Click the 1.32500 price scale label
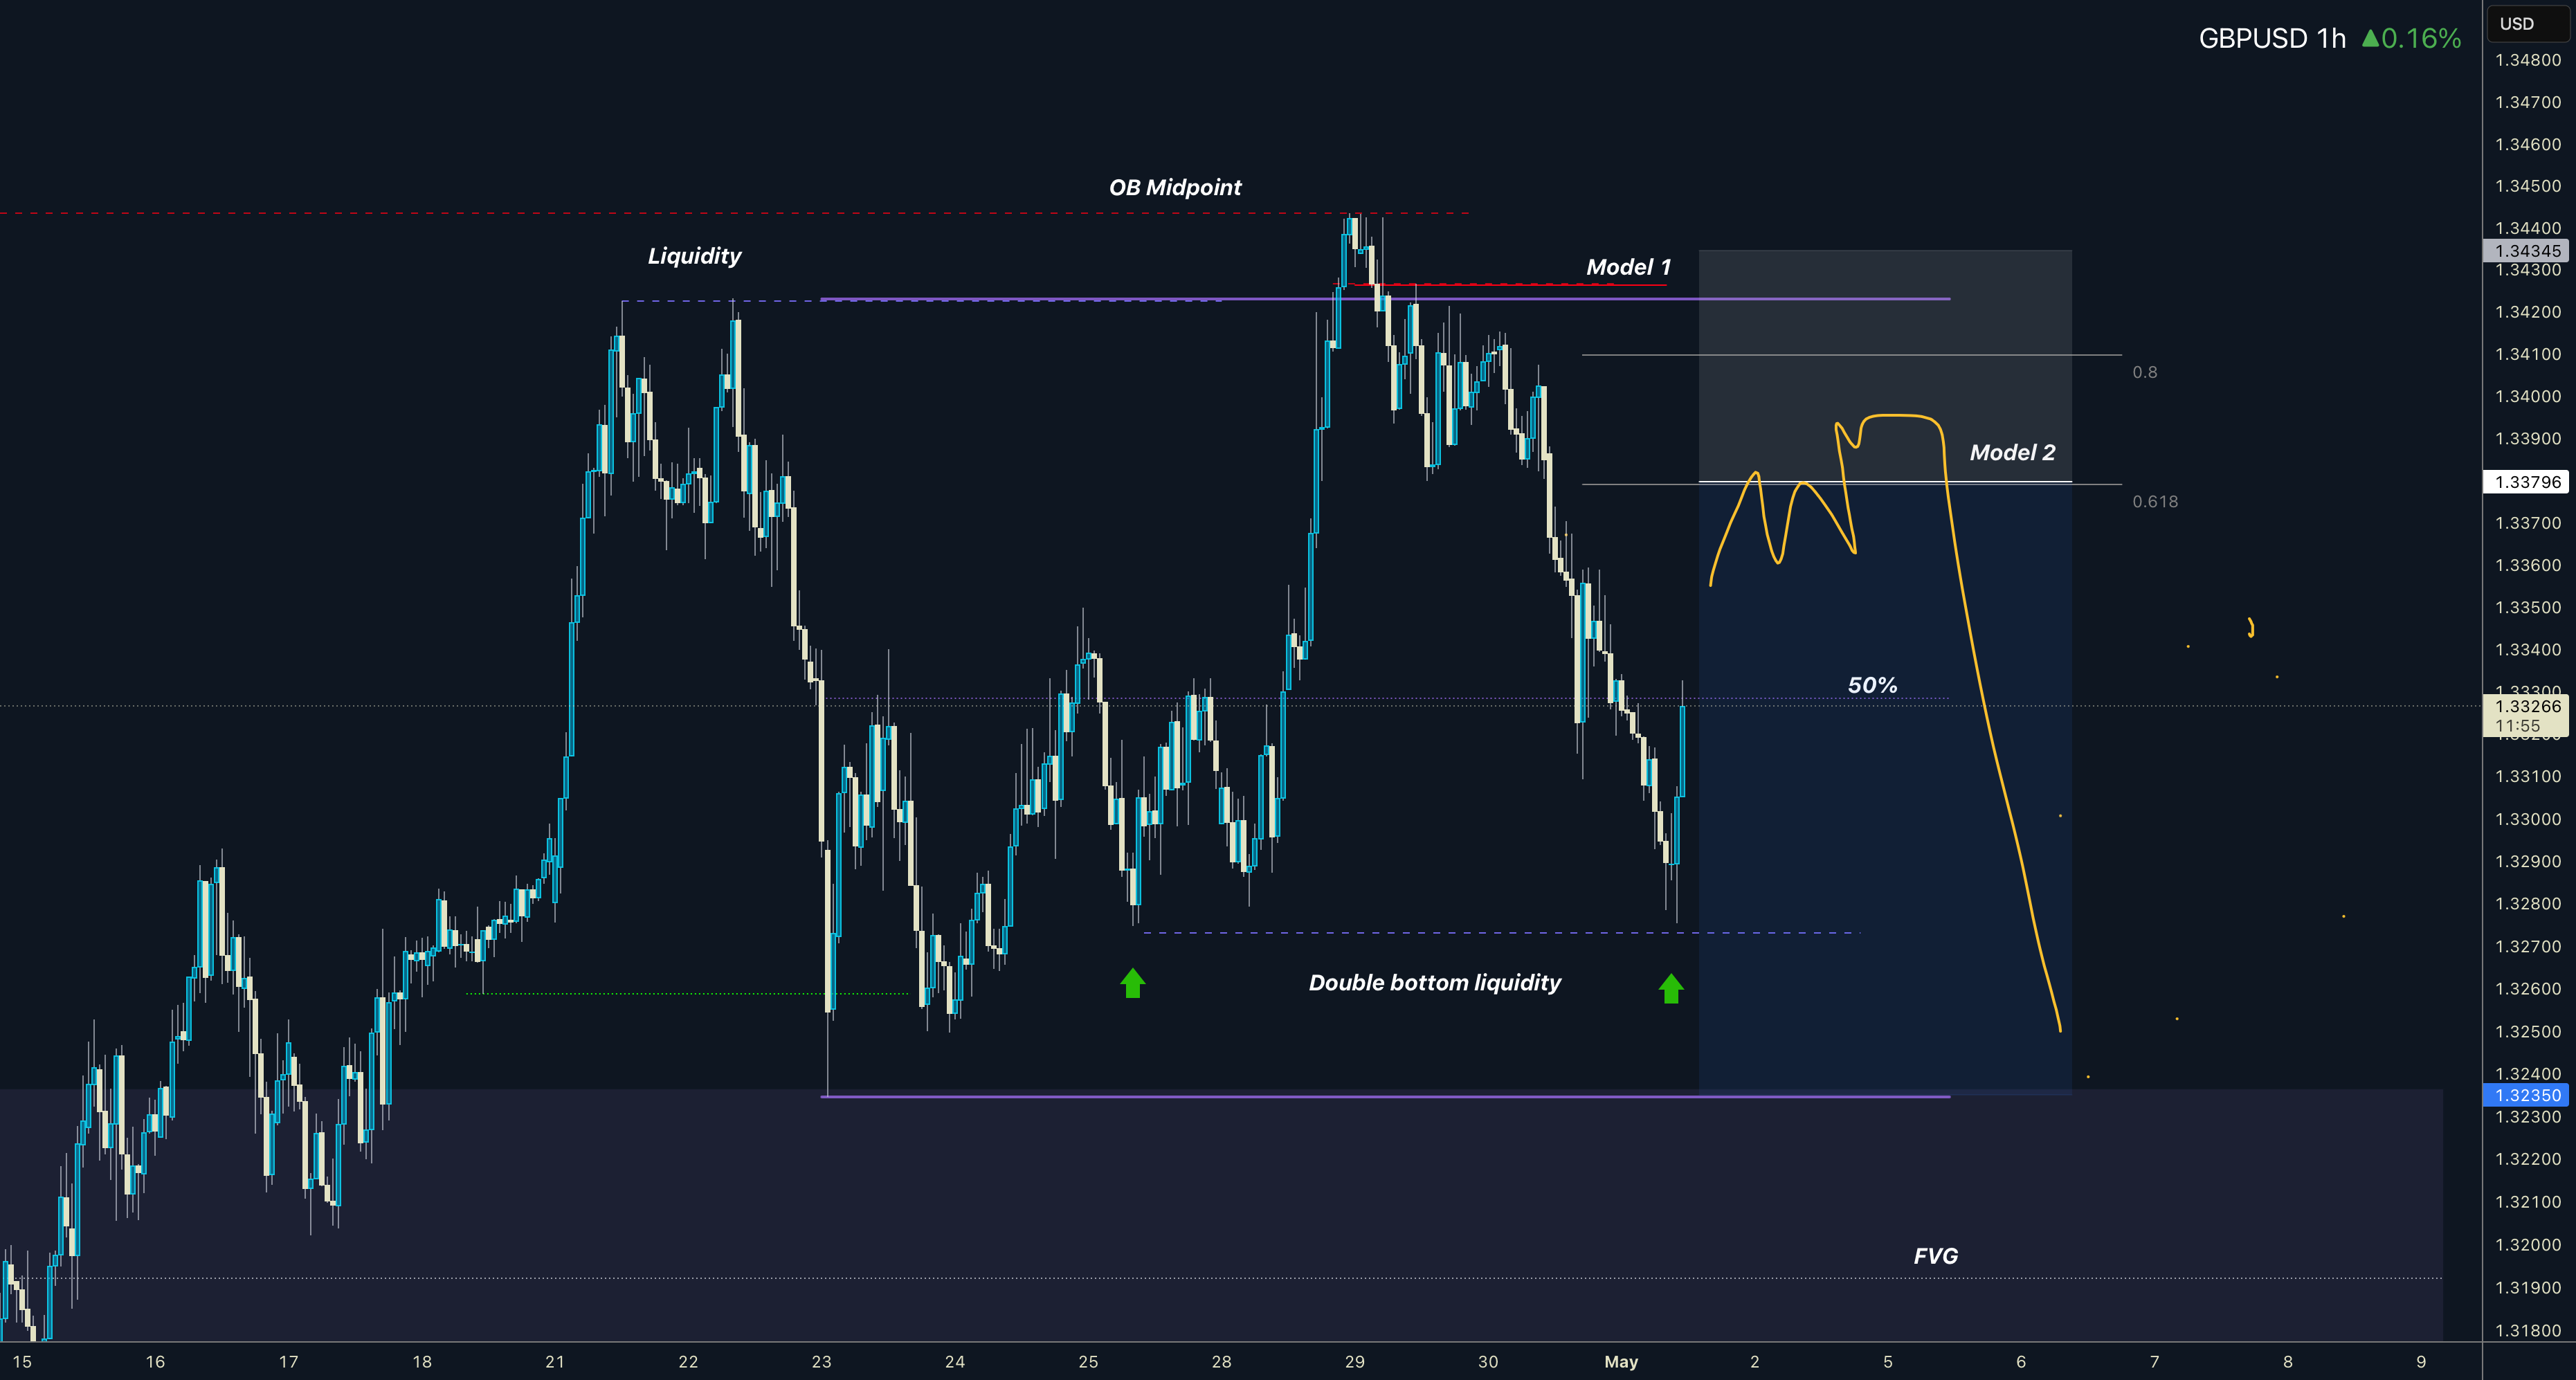The height and width of the screenshot is (1380, 2576). pos(2527,1031)
